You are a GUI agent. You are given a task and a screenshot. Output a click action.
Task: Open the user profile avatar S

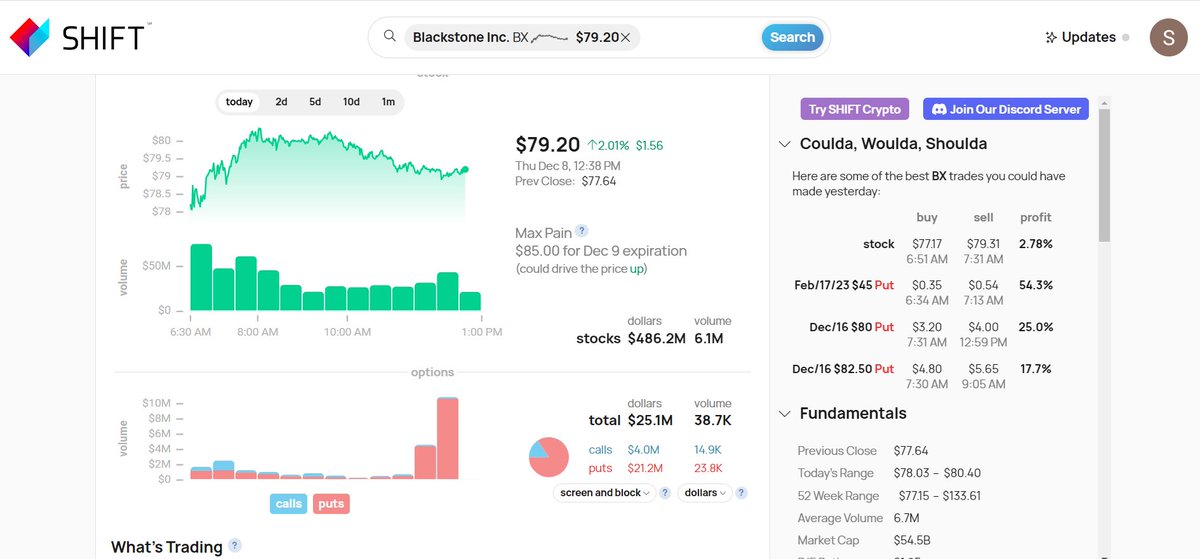pos(1169,37)
